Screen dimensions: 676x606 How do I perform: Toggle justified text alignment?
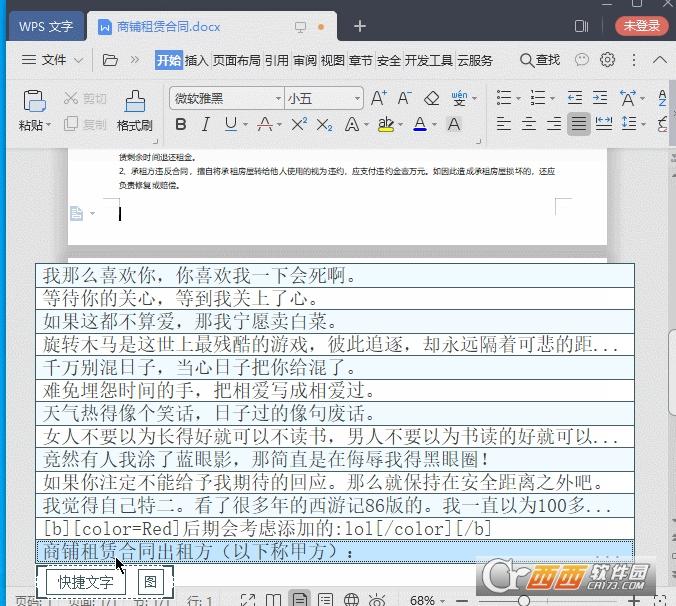(578, 125)
